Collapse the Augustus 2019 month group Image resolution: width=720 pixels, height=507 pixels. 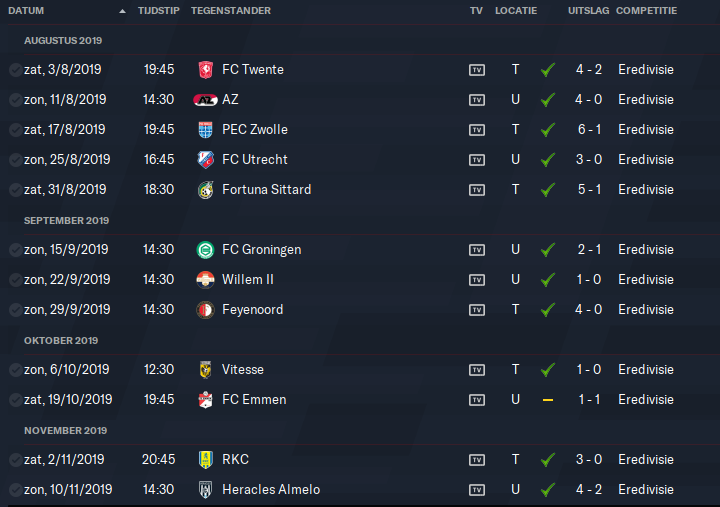[x=63, y=40]
